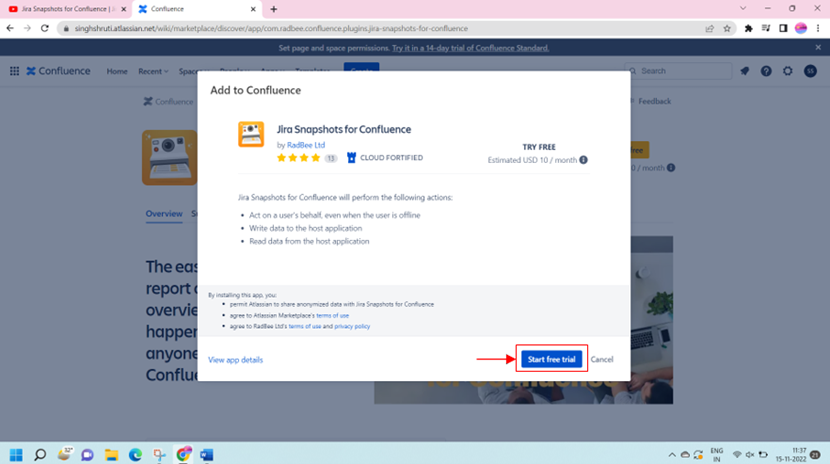The image size is (830, 464).
Task: Click the share page icon in the address bar
Action: pos(709,29)
